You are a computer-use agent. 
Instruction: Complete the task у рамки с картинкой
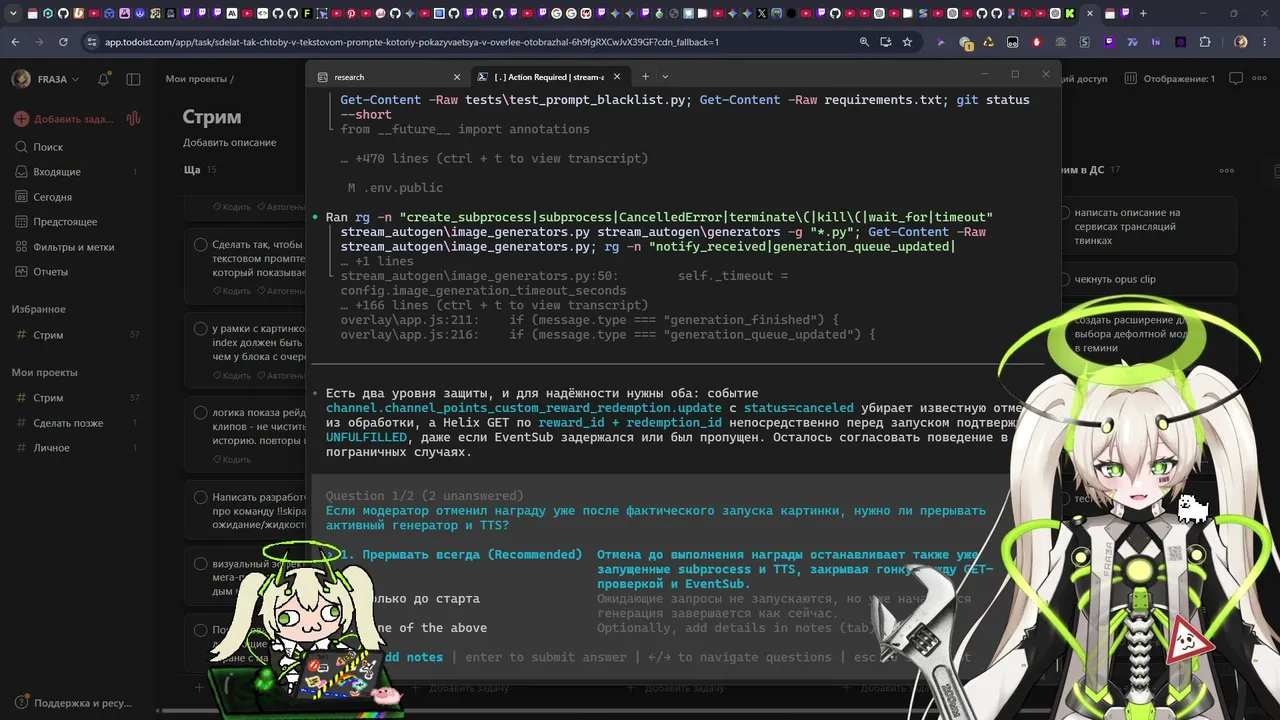200,328
